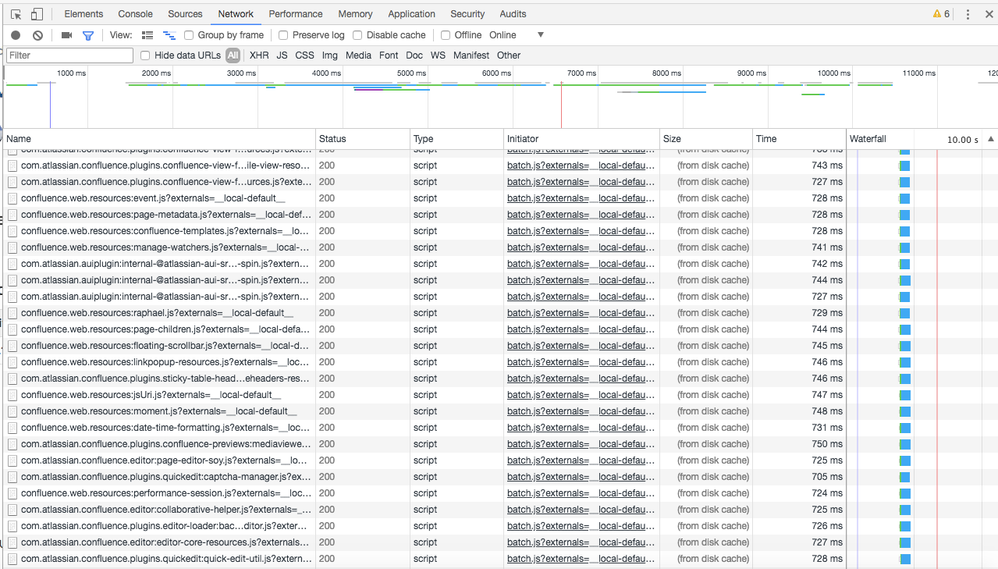Click the Waterfall column sort arrow

click(x=990, y=139)
